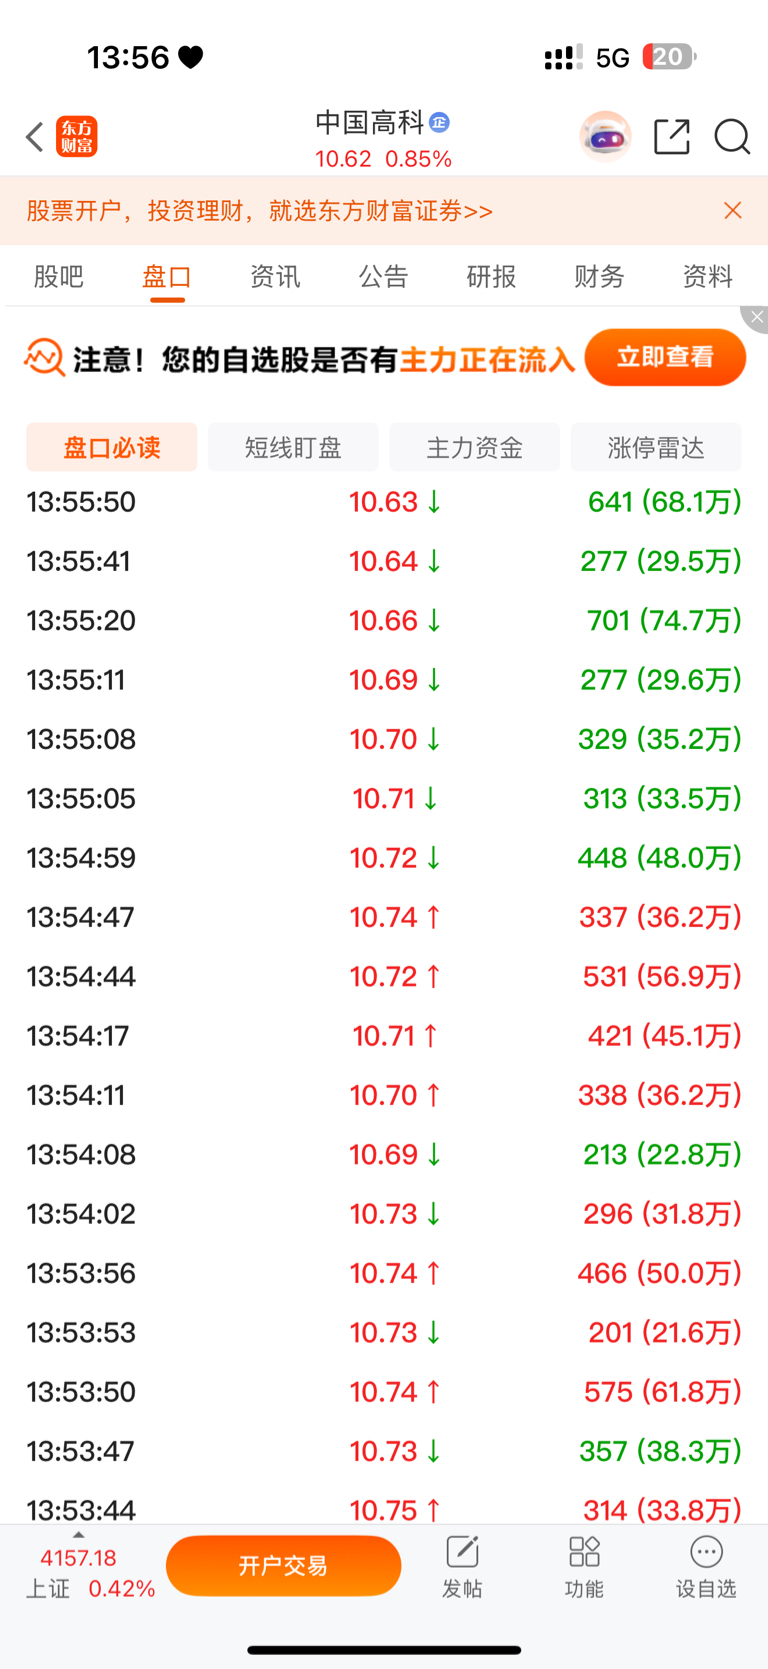Close the 股票开户 promo banner
The image size is (768, 1669).
733,210
